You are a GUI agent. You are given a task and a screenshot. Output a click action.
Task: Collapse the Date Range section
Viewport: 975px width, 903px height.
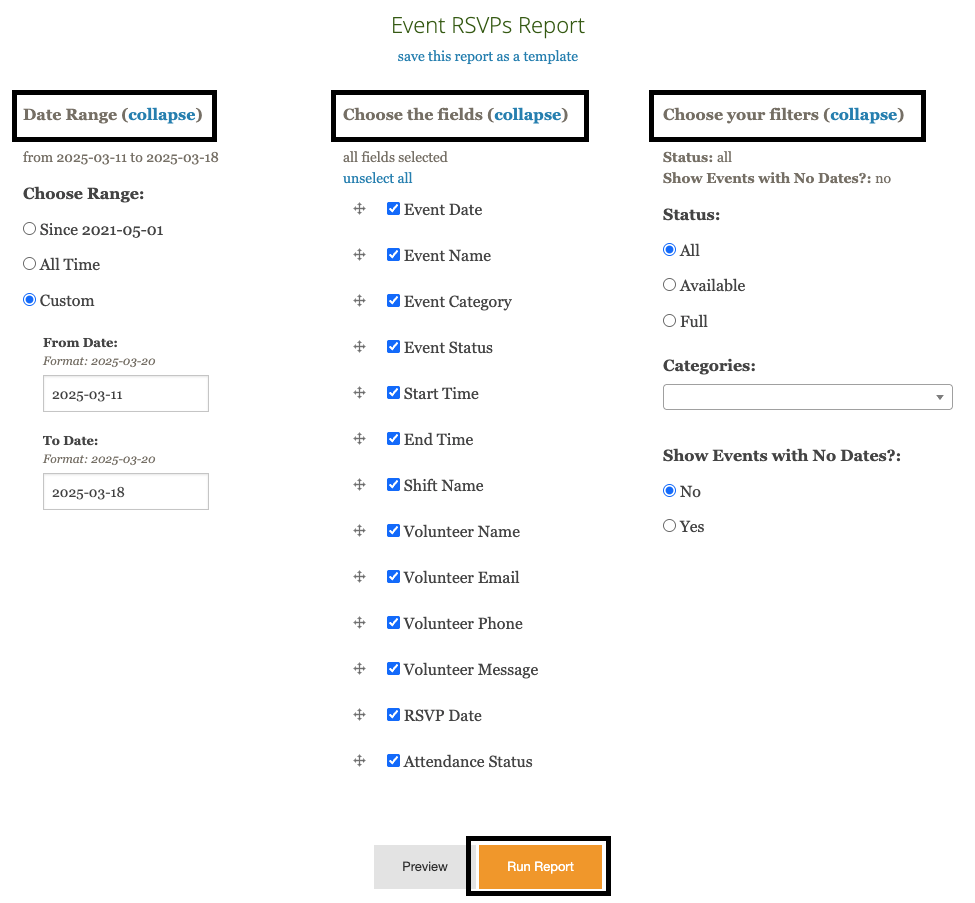point(162,115)
